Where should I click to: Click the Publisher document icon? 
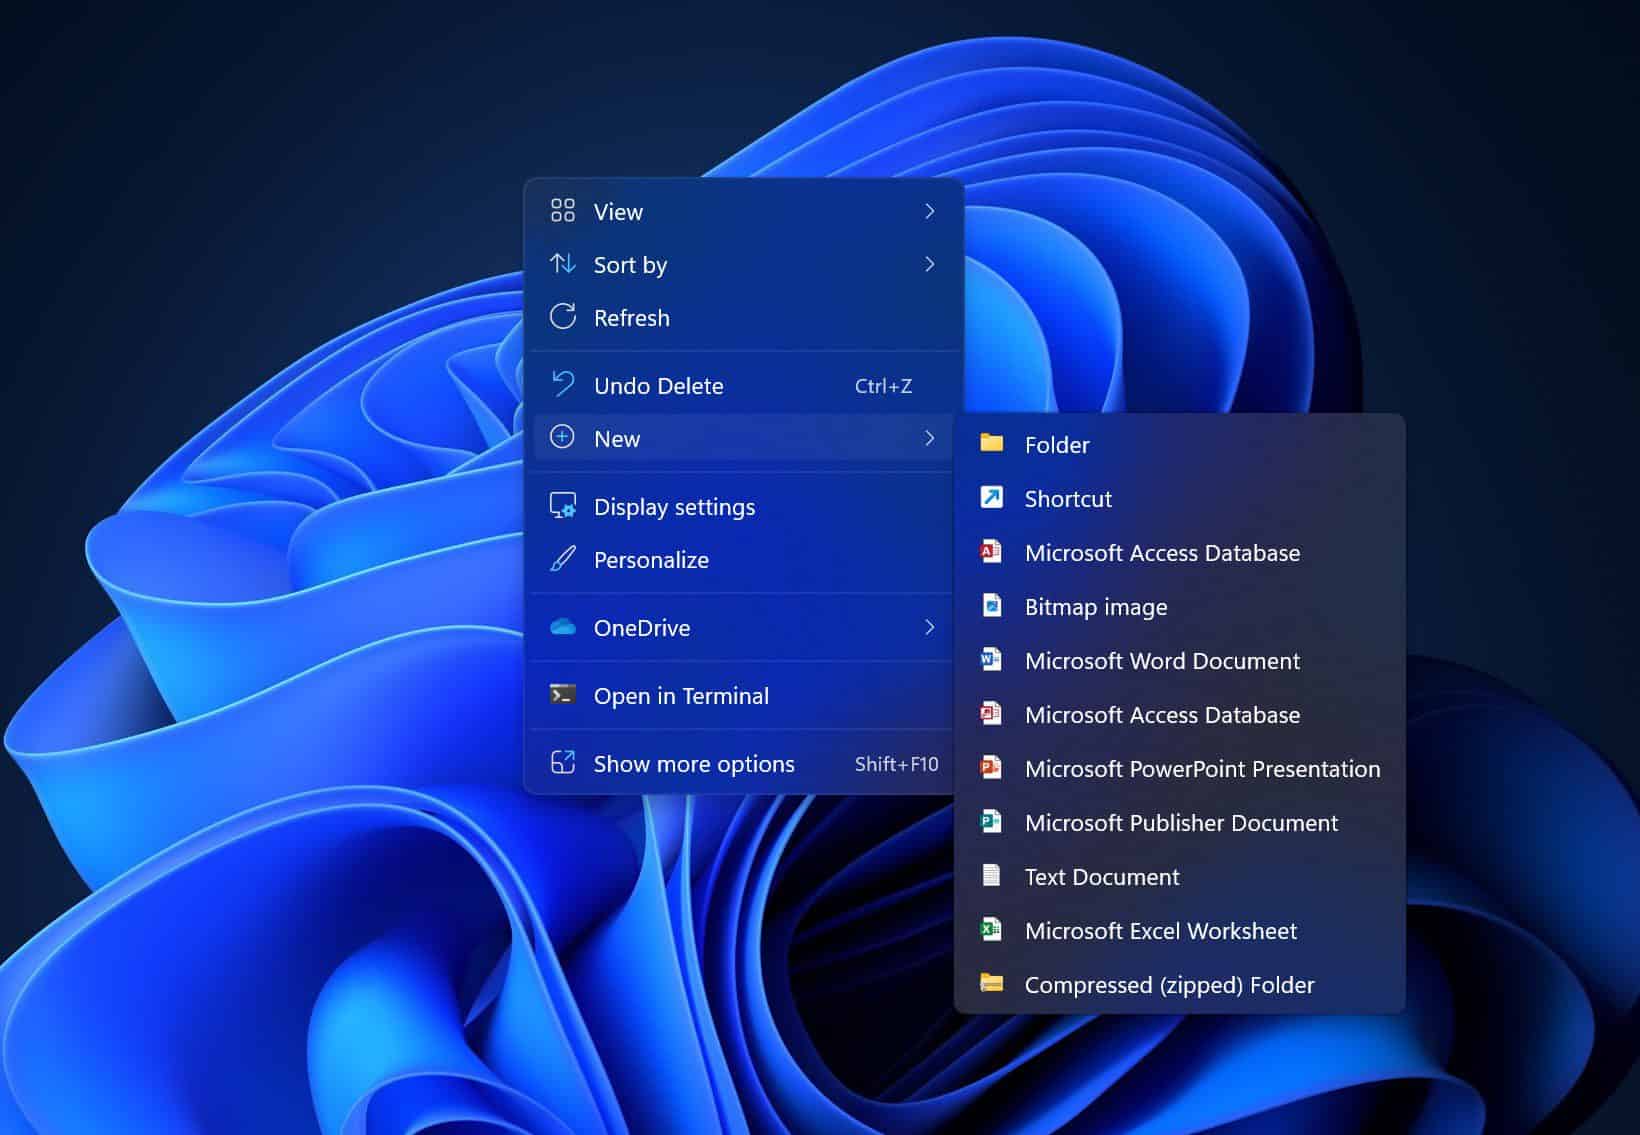tap(991, 821)
